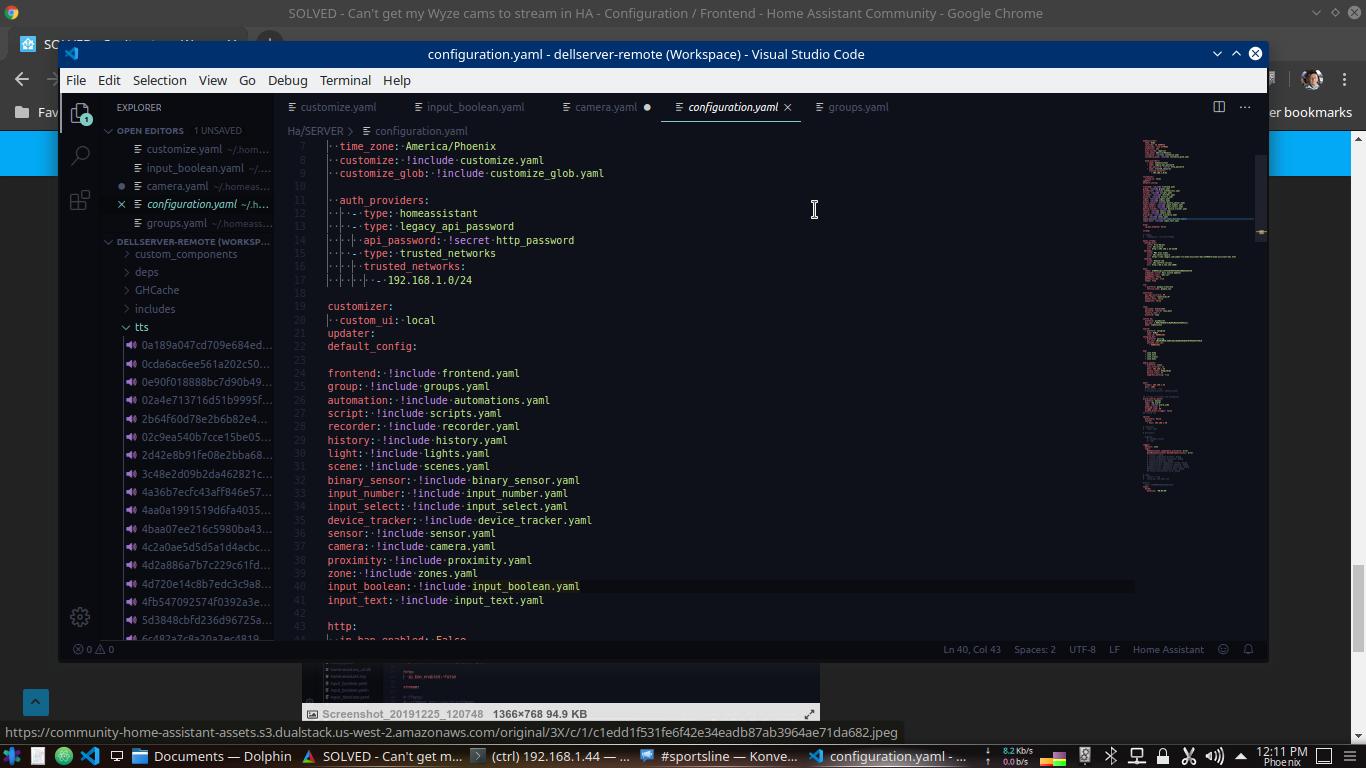Click the forum scroll-to-top arrow button

[x=35, y=702]
